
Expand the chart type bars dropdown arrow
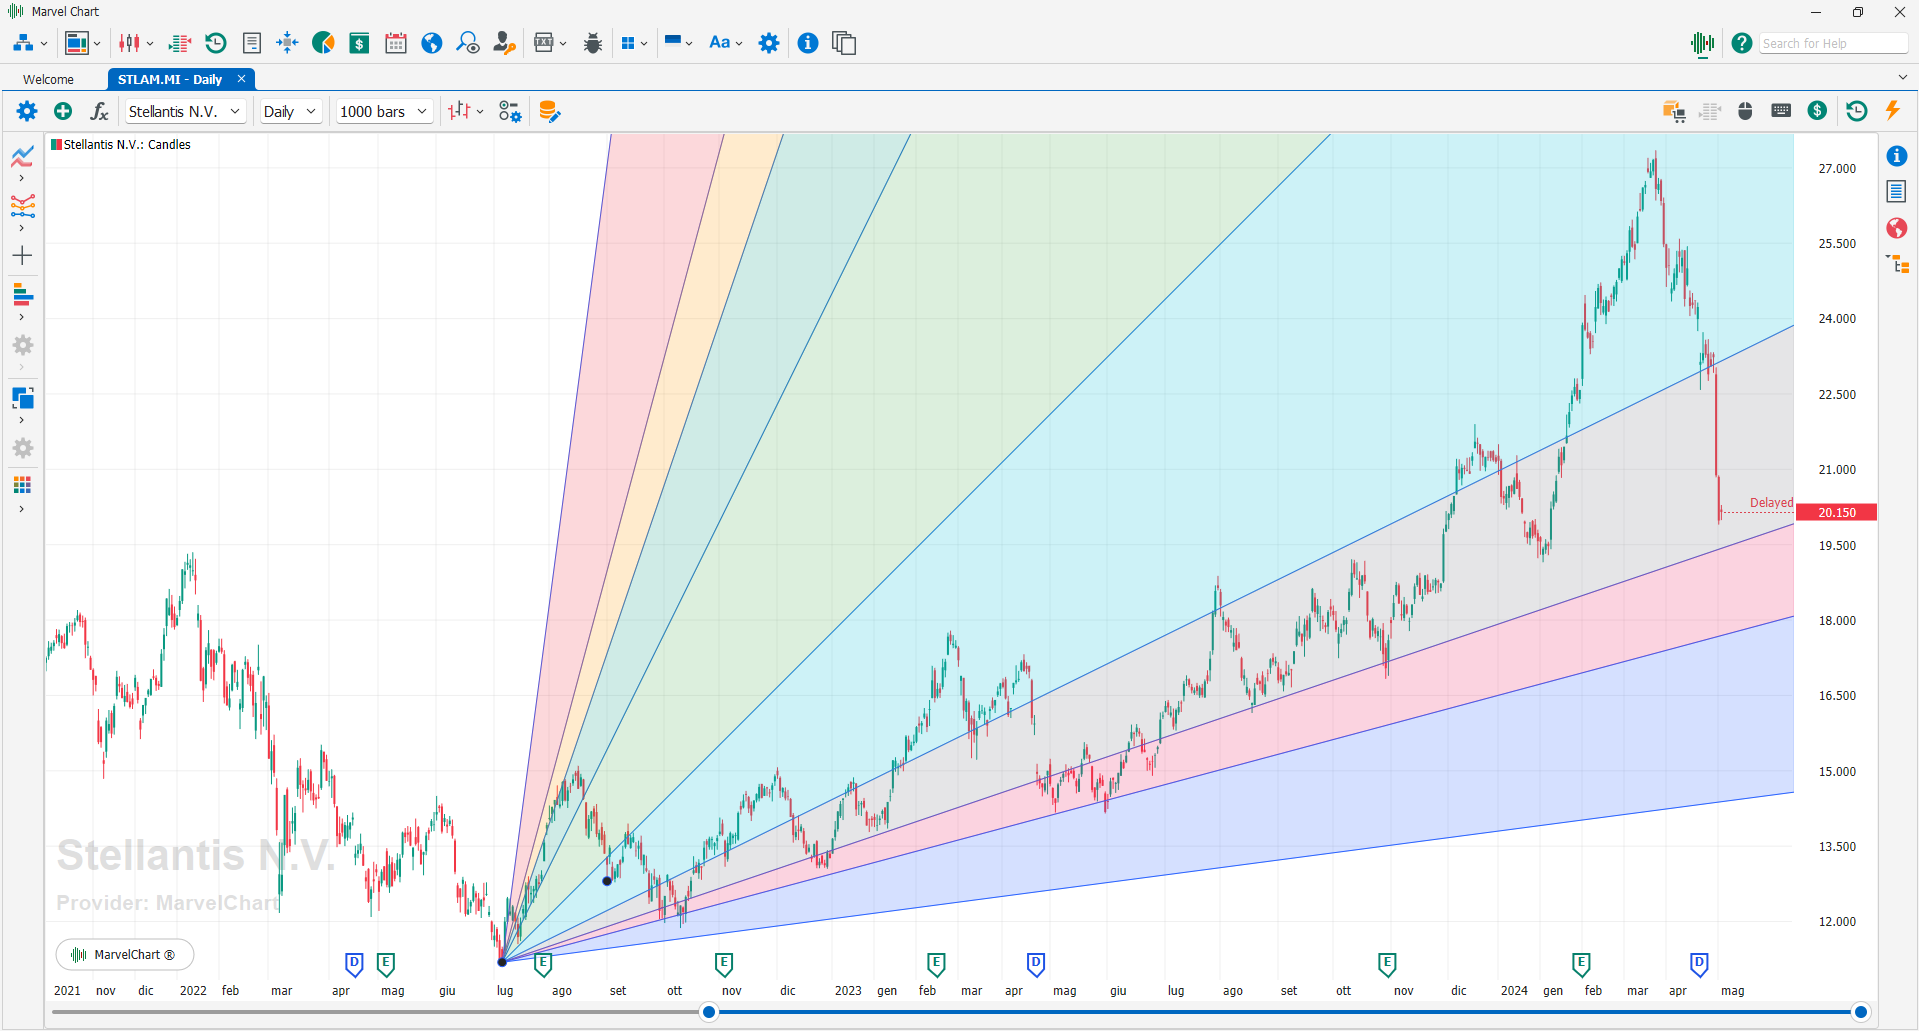pyautogui.click(x=480, y=112)
